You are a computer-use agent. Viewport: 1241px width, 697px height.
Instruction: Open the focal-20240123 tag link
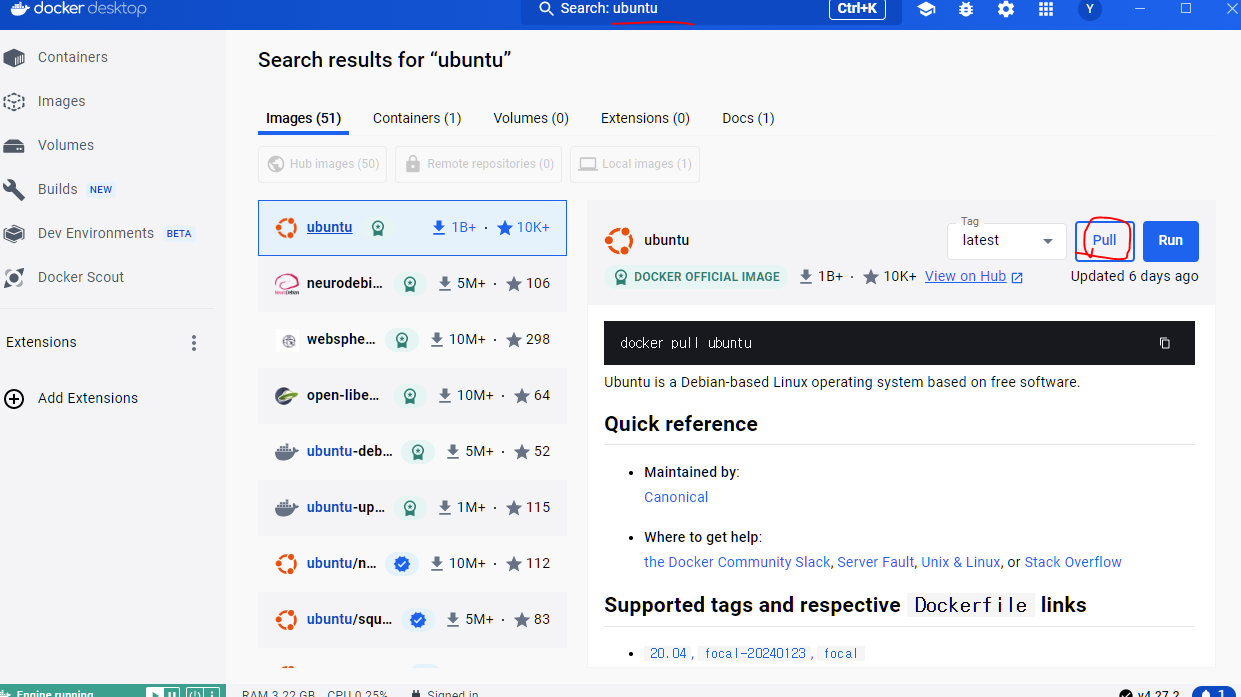pyautogui.click(x=757, y=654)
